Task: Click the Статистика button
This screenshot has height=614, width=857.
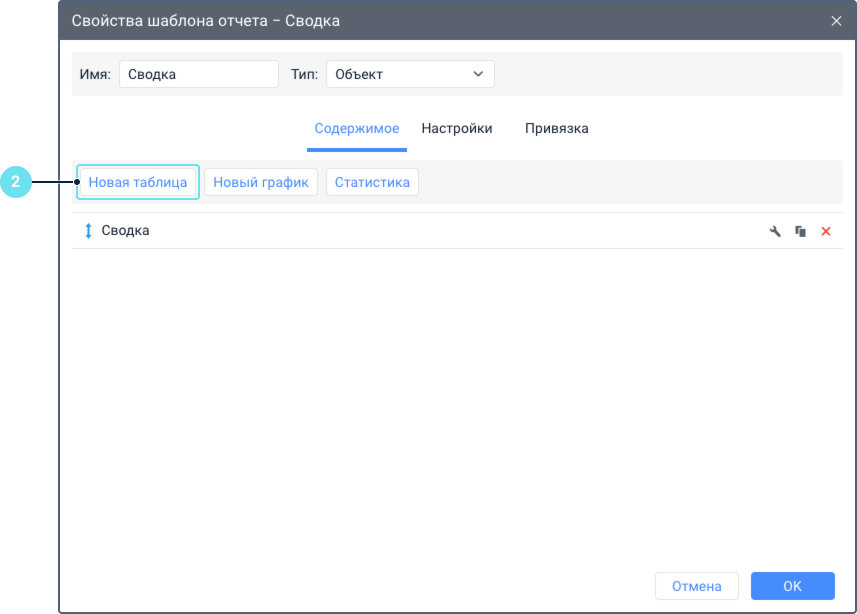Action: tap(372, 182)
